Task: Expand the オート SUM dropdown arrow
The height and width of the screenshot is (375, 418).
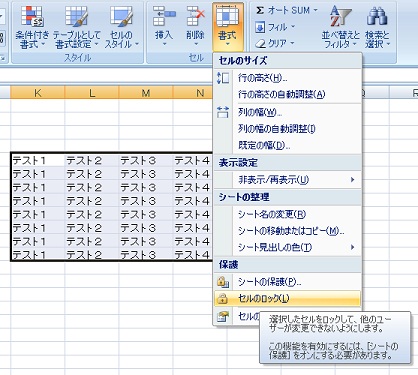Action: click(x=315, y=10)
